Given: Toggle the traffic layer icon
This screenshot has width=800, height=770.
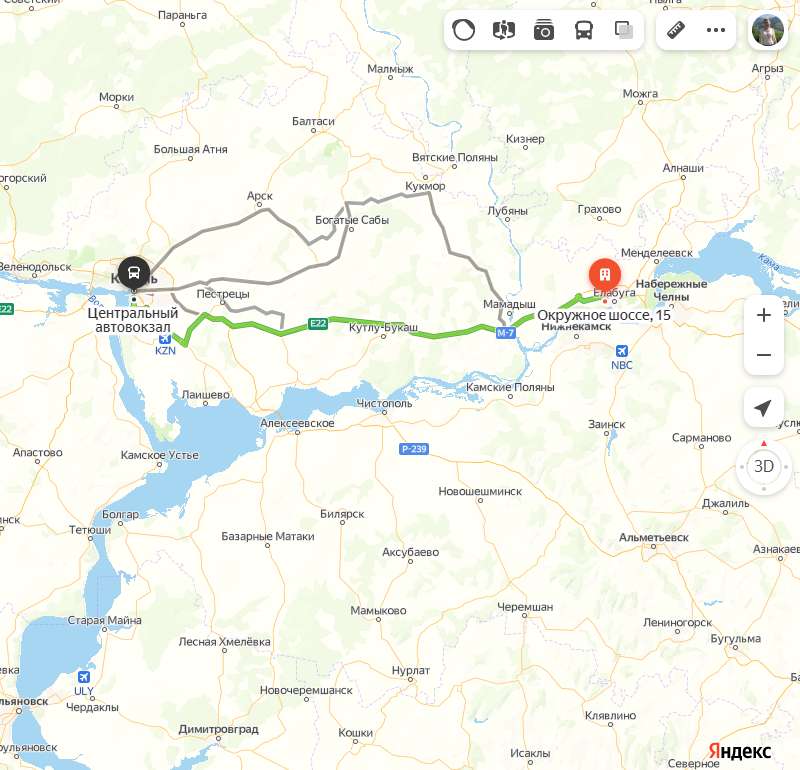Looking at the screenshot, I should [463, 30].
